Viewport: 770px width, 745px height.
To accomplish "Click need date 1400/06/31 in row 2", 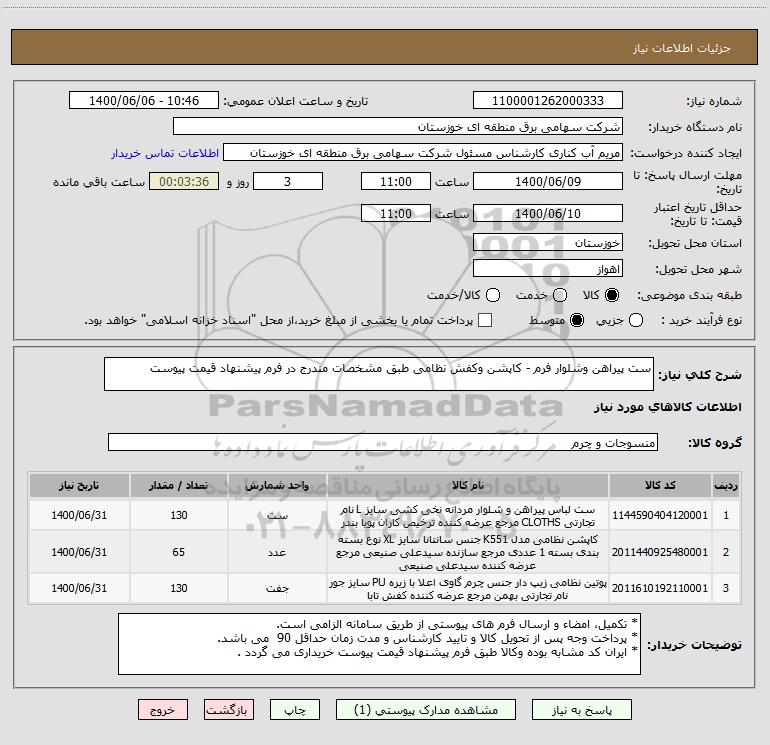I will point(79,552).
